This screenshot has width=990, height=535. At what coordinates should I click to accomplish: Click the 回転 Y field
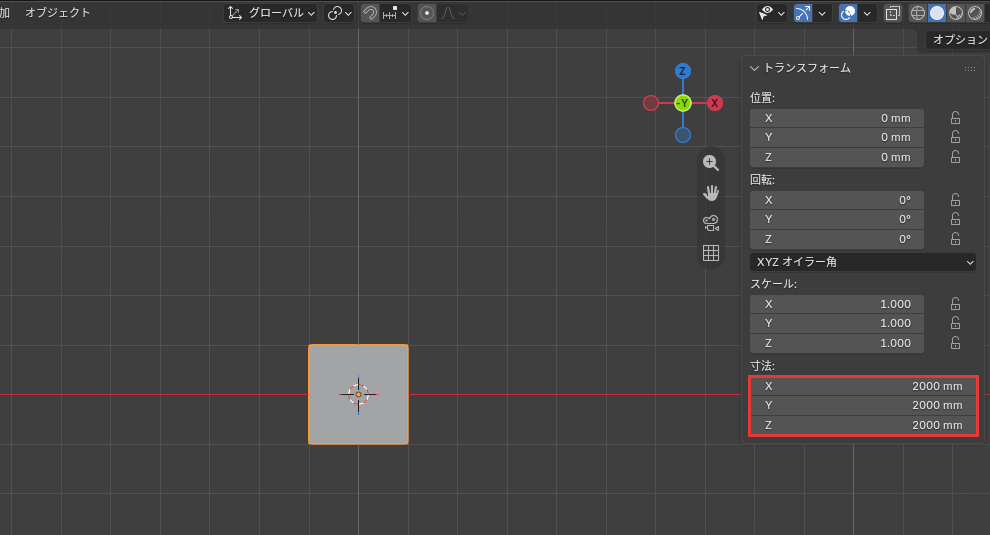tap(837, 219)
